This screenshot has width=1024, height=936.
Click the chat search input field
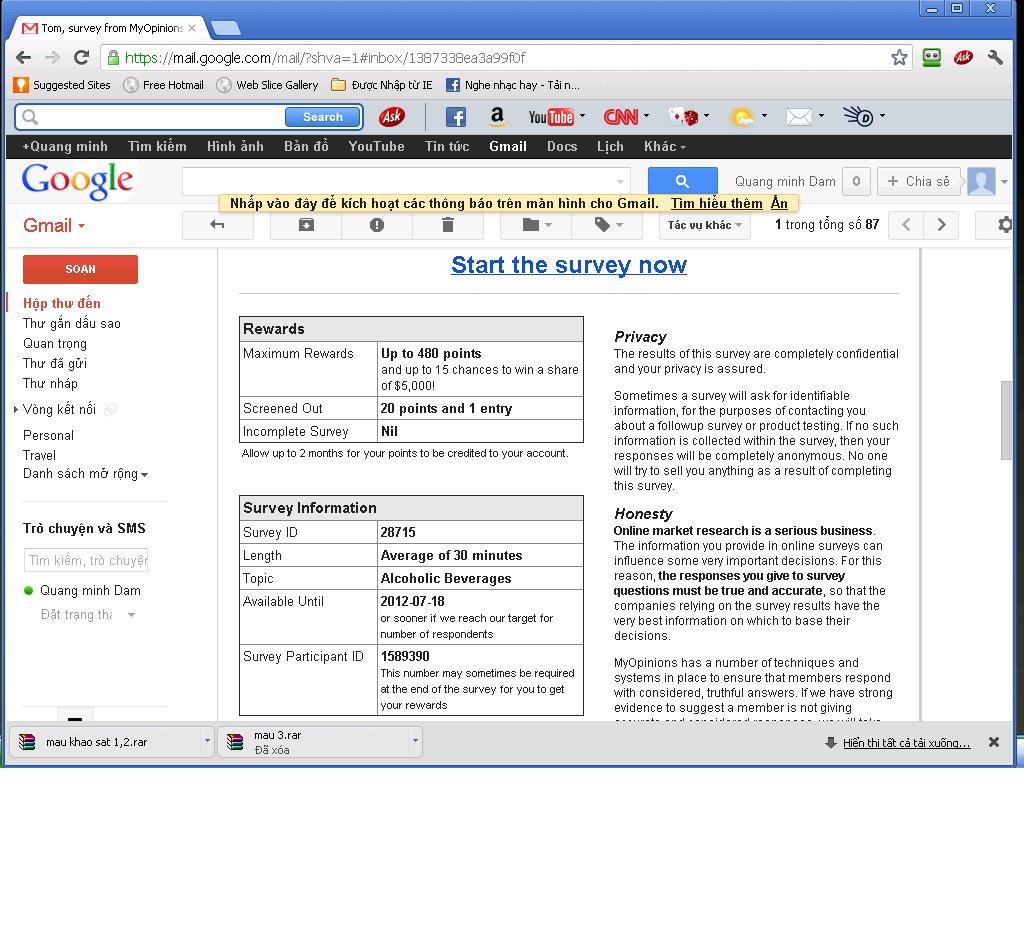(86, 560)
